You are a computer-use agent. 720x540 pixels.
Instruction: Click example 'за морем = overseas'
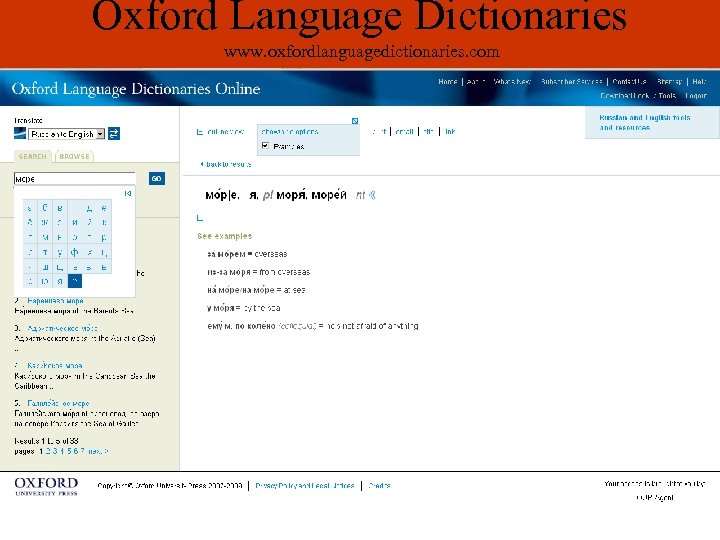247,254
